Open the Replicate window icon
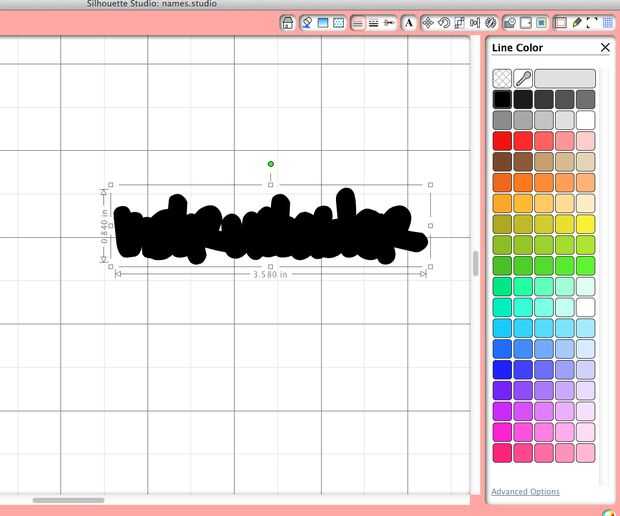Image resolution: width=620 pixels, height=516 pixels. 490,23
